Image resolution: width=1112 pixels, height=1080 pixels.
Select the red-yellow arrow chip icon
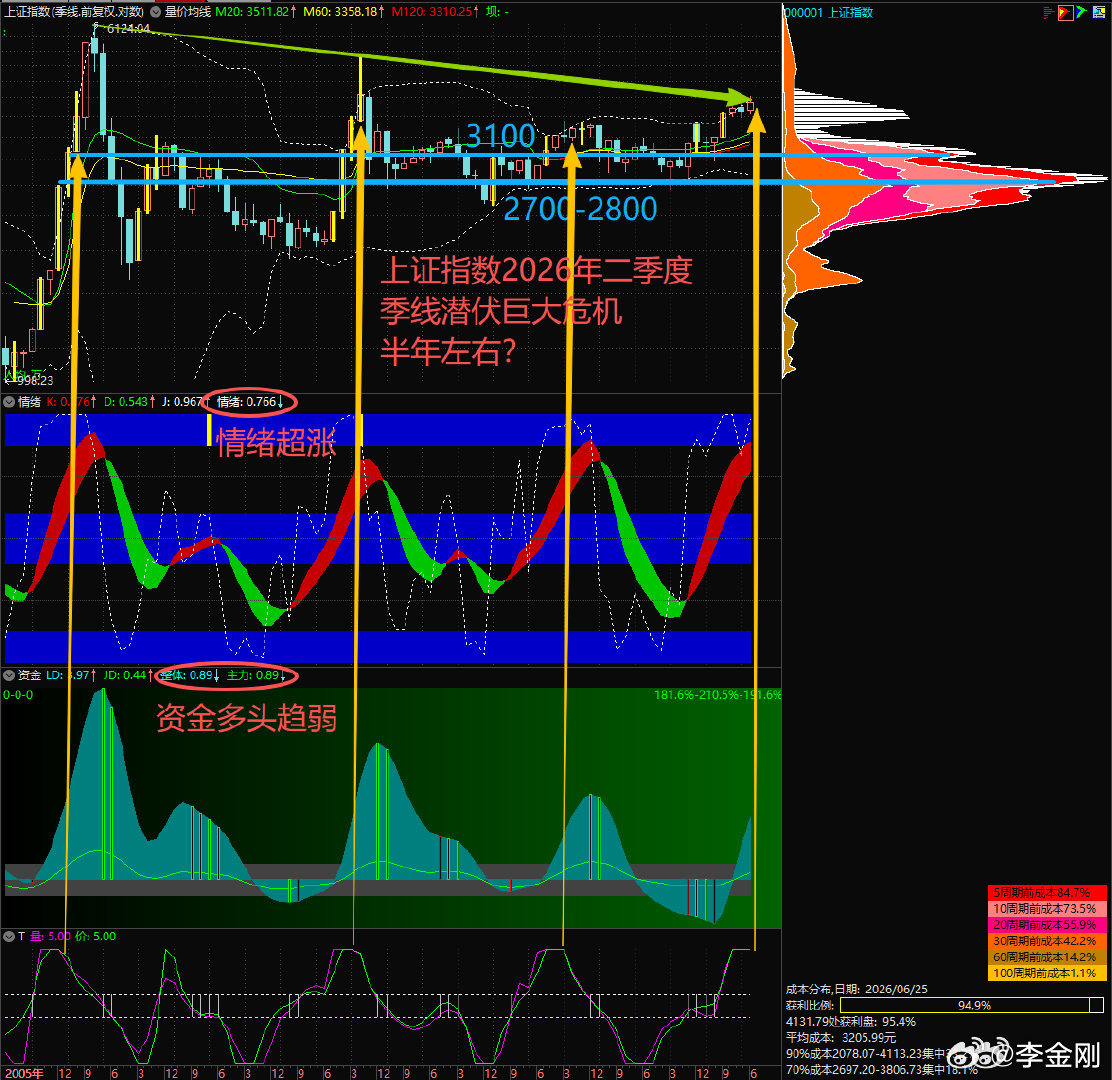[x=1065, y=12]
